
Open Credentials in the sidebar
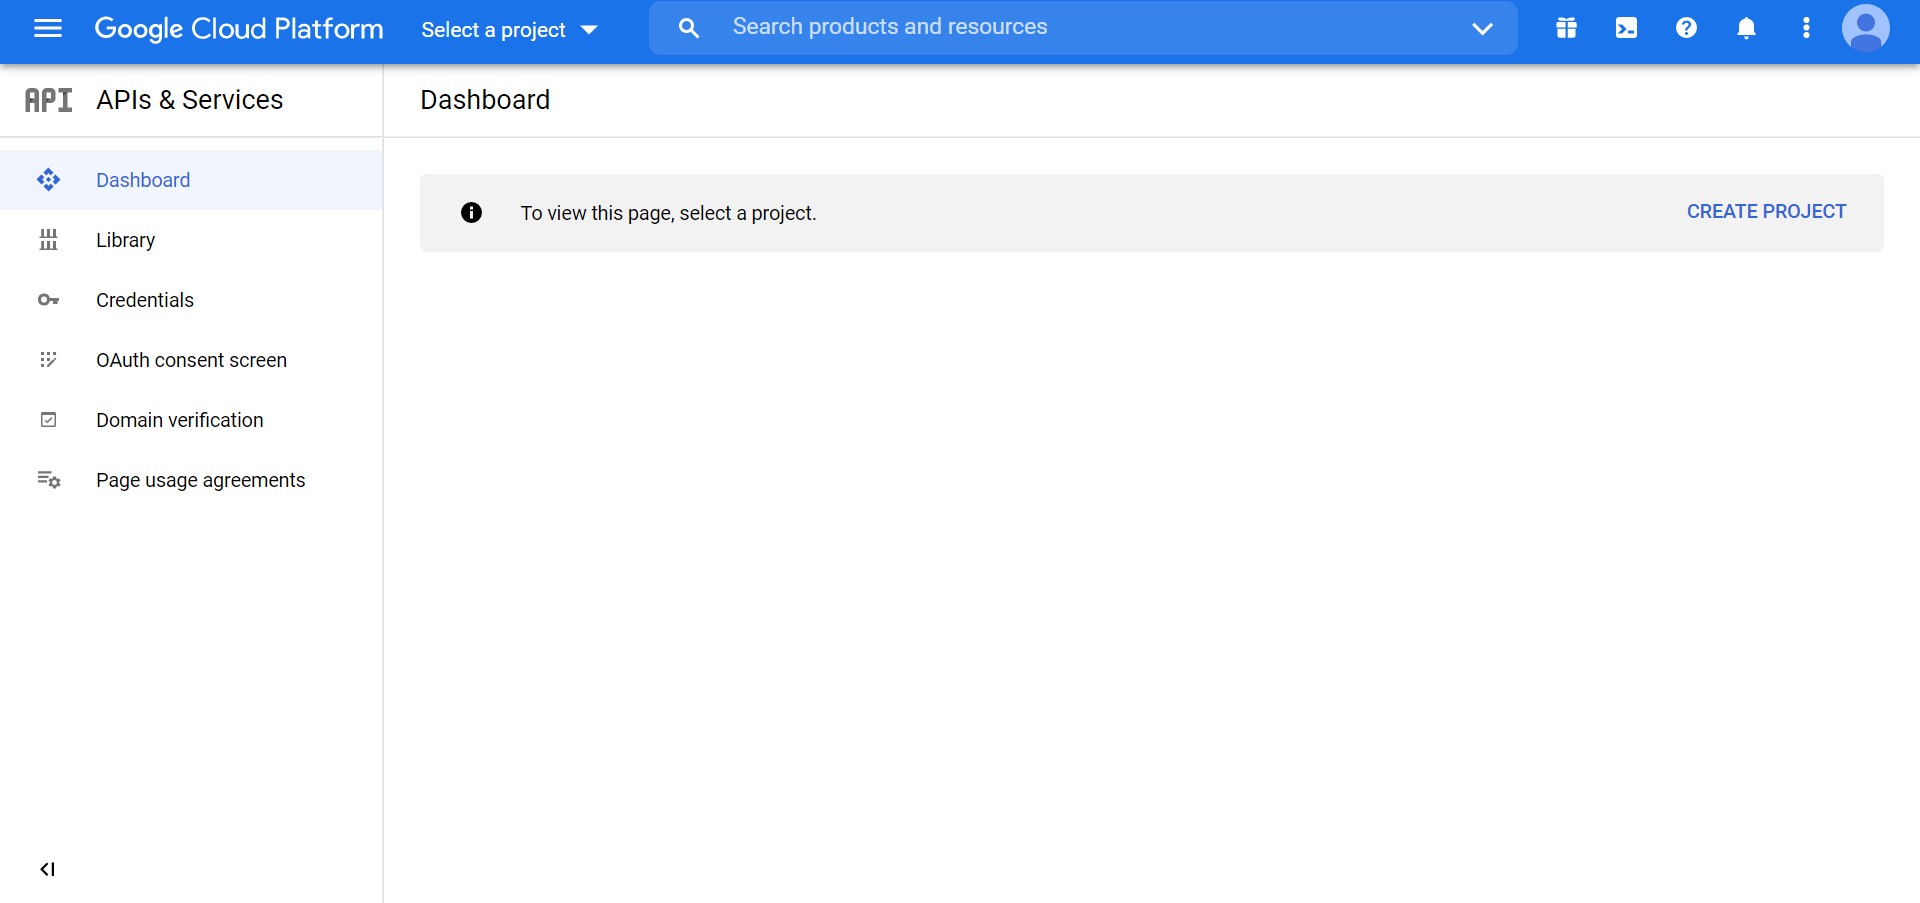(191, 300)
